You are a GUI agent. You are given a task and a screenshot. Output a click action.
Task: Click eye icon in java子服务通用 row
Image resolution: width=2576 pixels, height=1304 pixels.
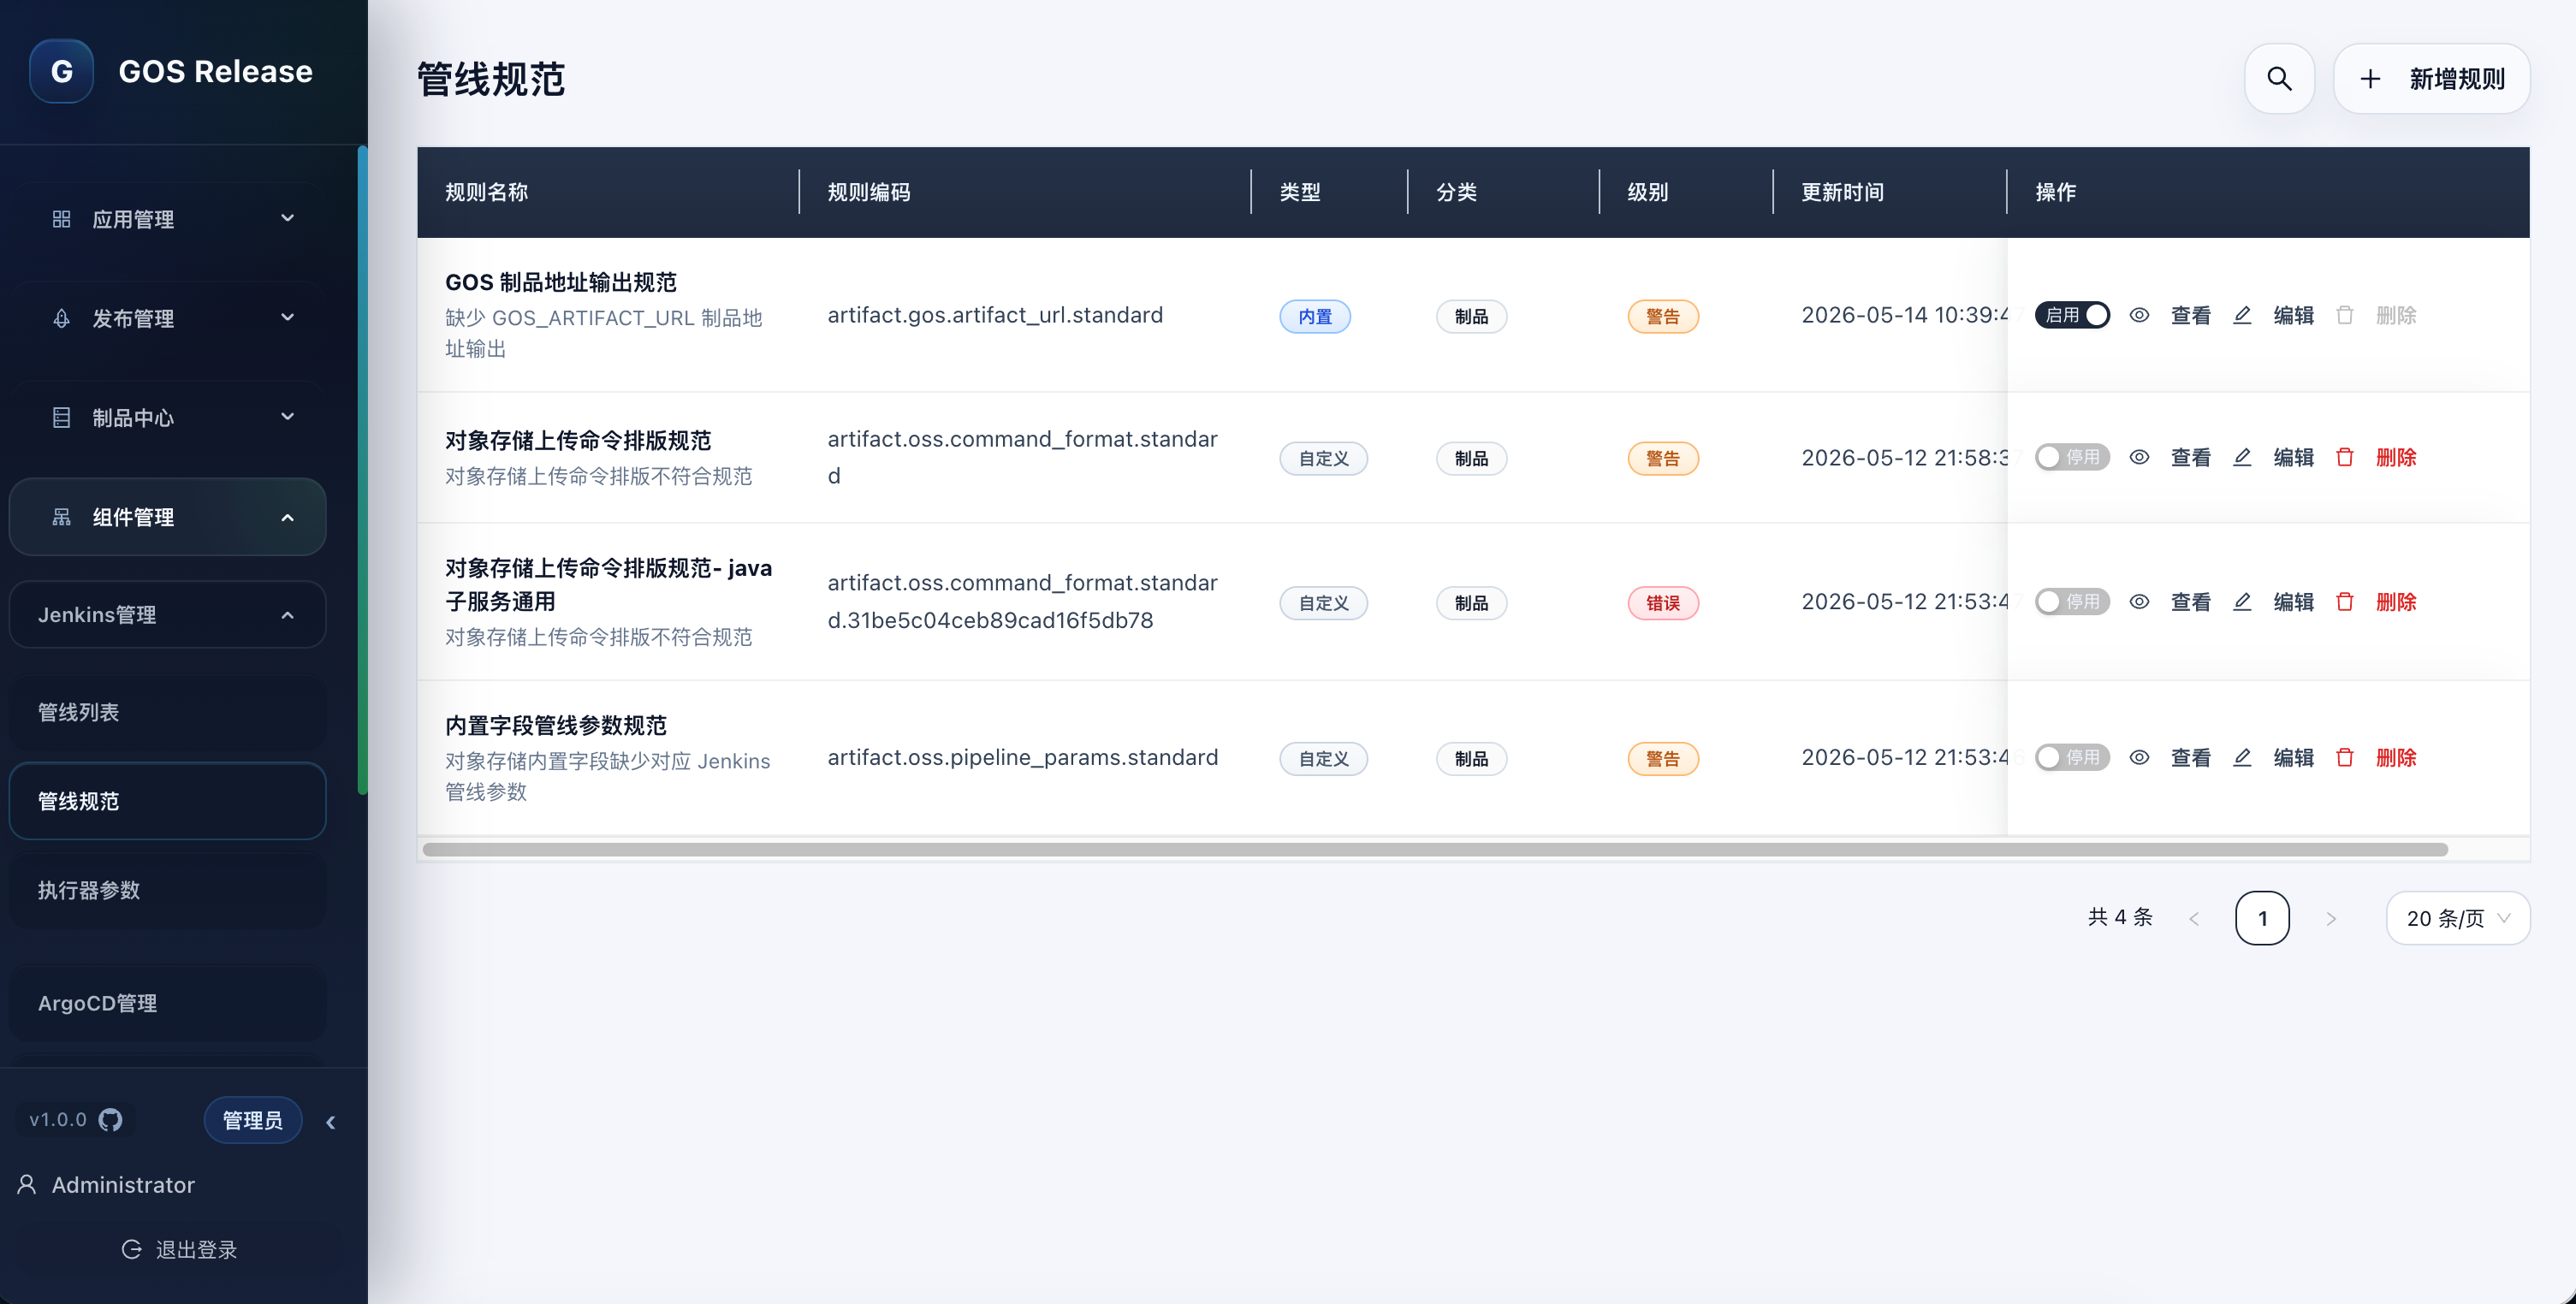[x=2139, y=601]
